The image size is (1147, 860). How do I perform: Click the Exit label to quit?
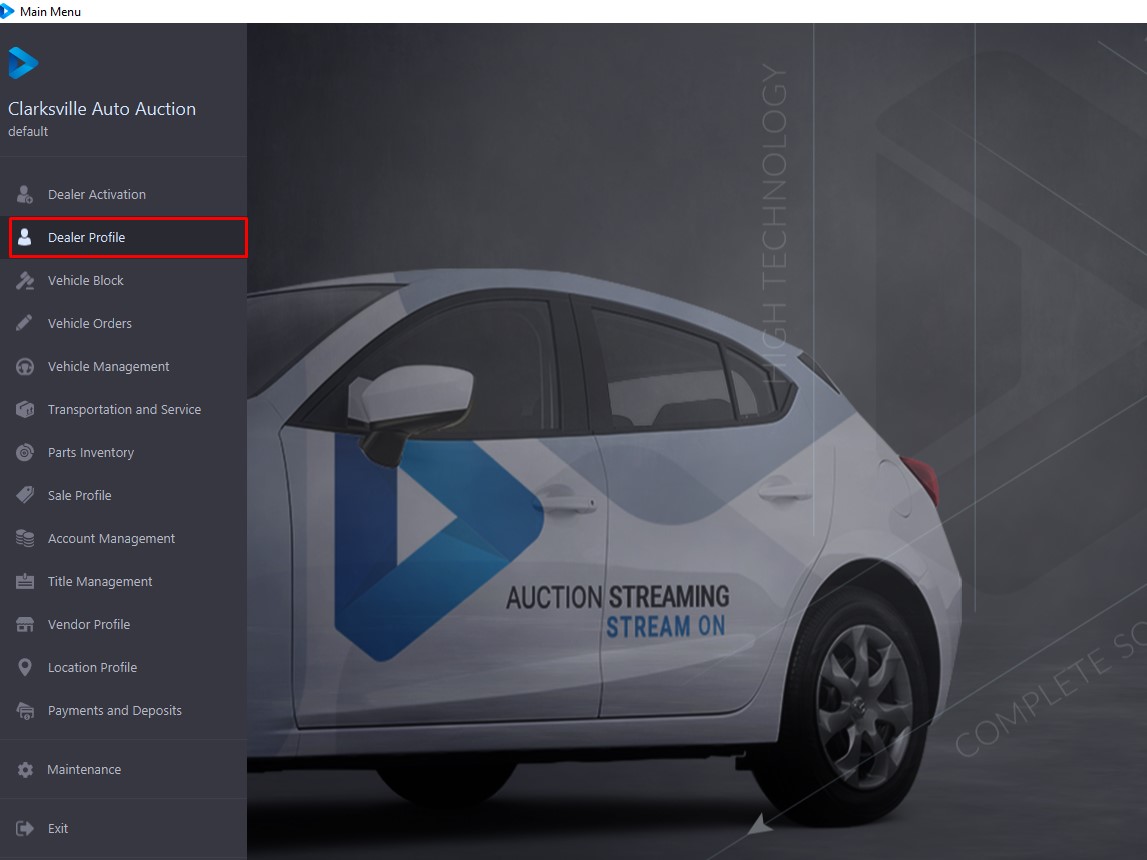[x=58, y=829]
